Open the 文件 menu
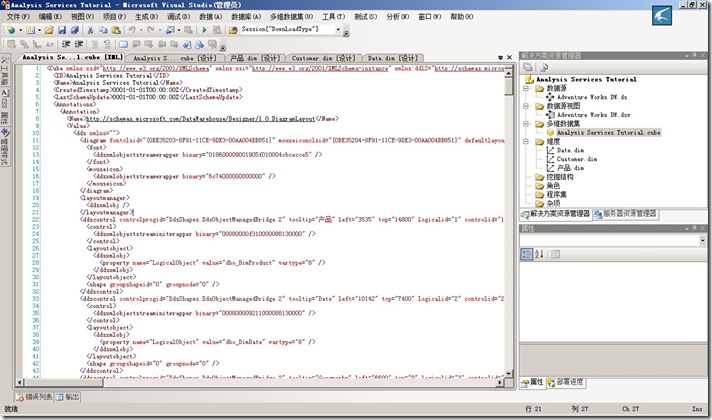 (x=18, y=16)
